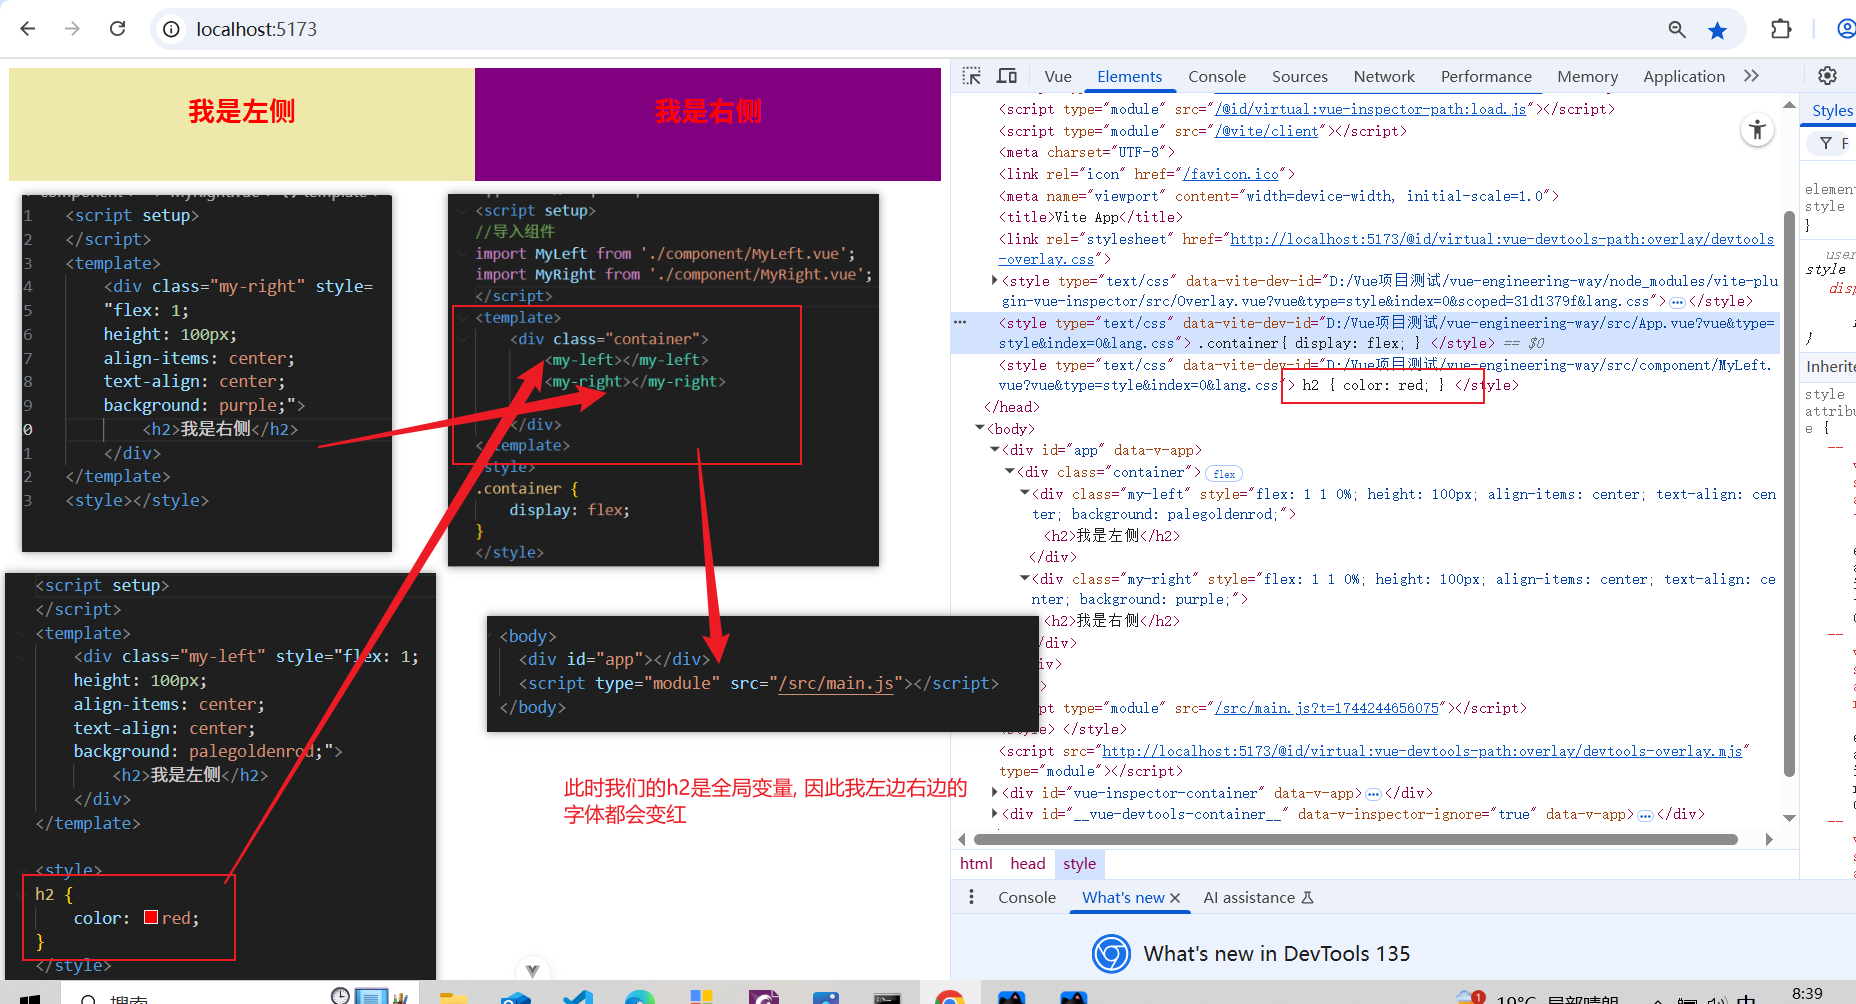Close the What's new drawer tab
The height and width of the screenshot is (1004, 1856).
coord(1175,898)
